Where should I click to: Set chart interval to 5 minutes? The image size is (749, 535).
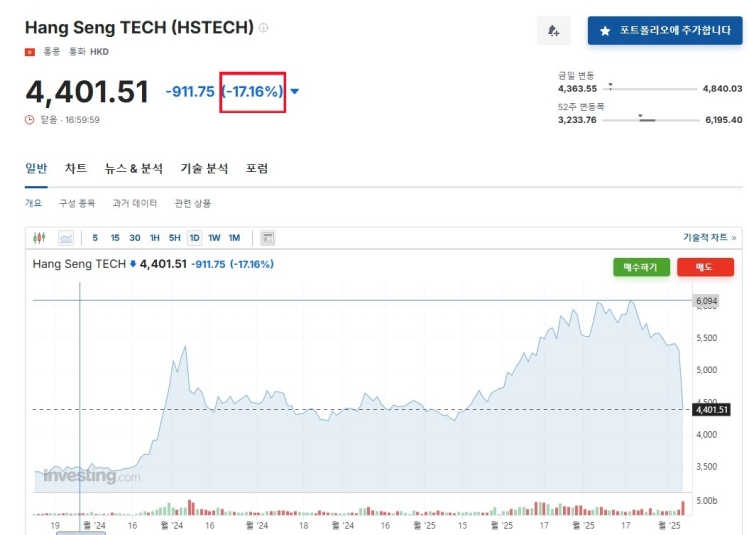pyautogui.click(x=95, y=237)
